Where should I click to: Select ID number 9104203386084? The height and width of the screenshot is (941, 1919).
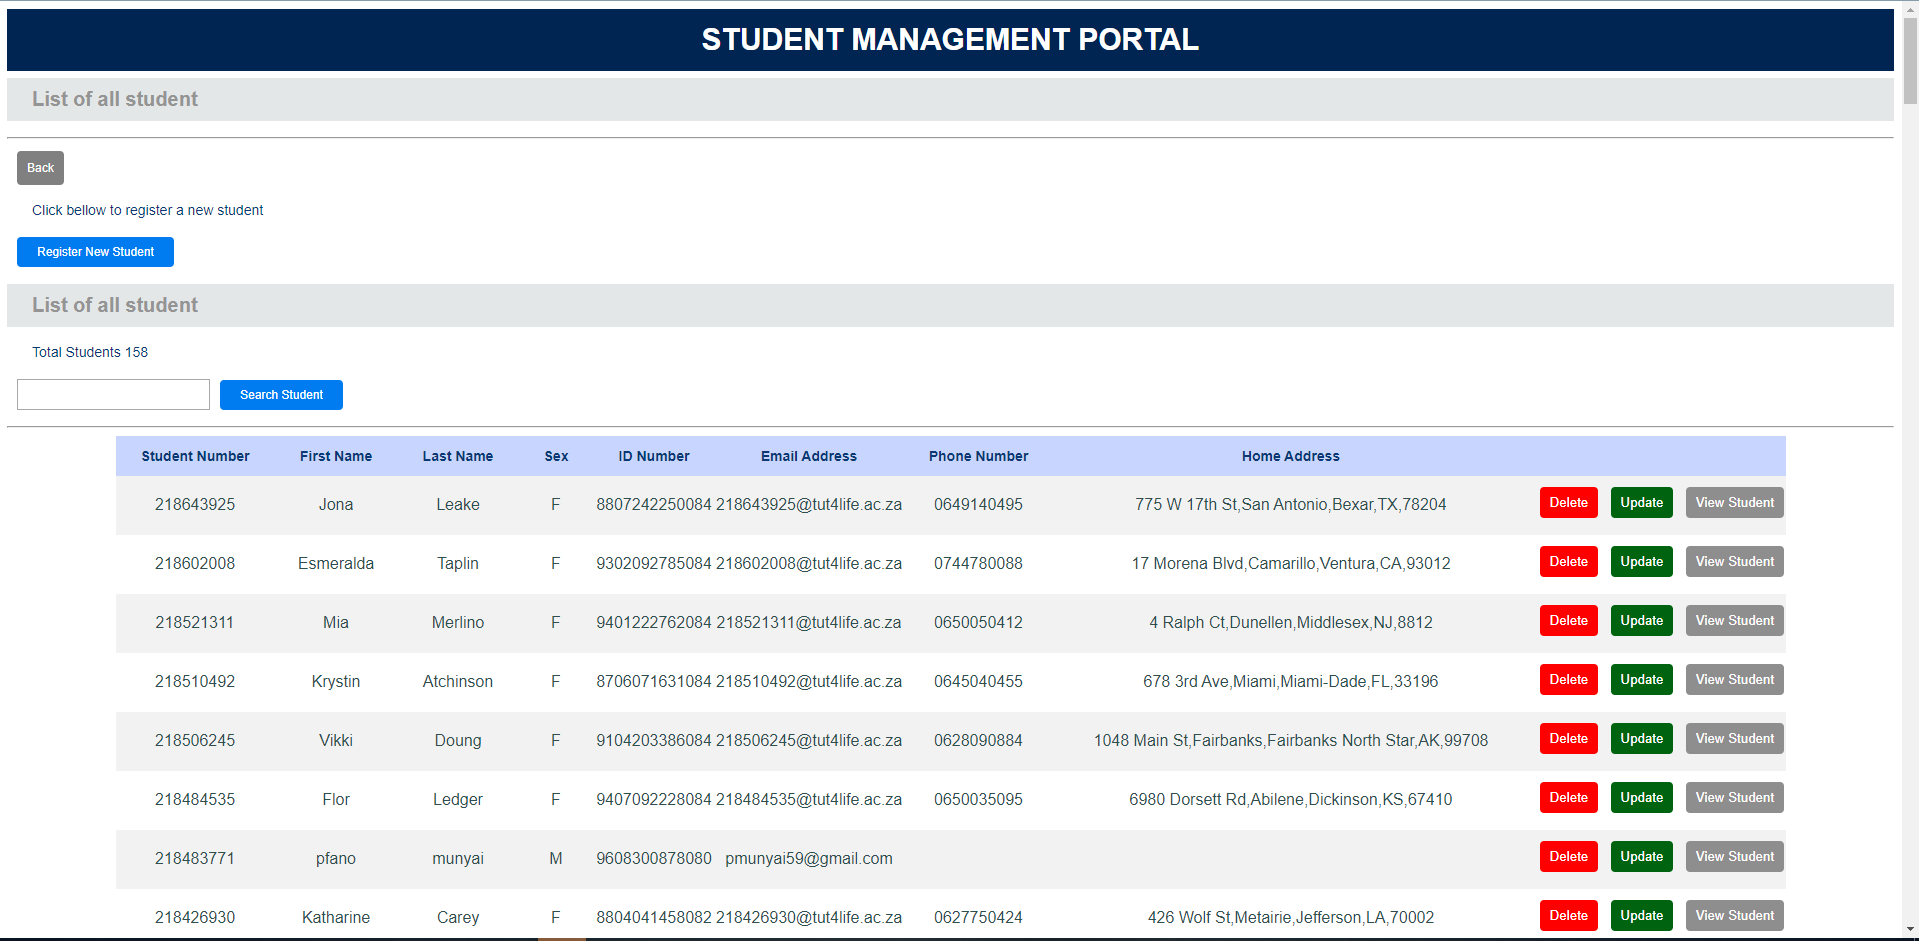pyautogui.click(x=654, y=741)
